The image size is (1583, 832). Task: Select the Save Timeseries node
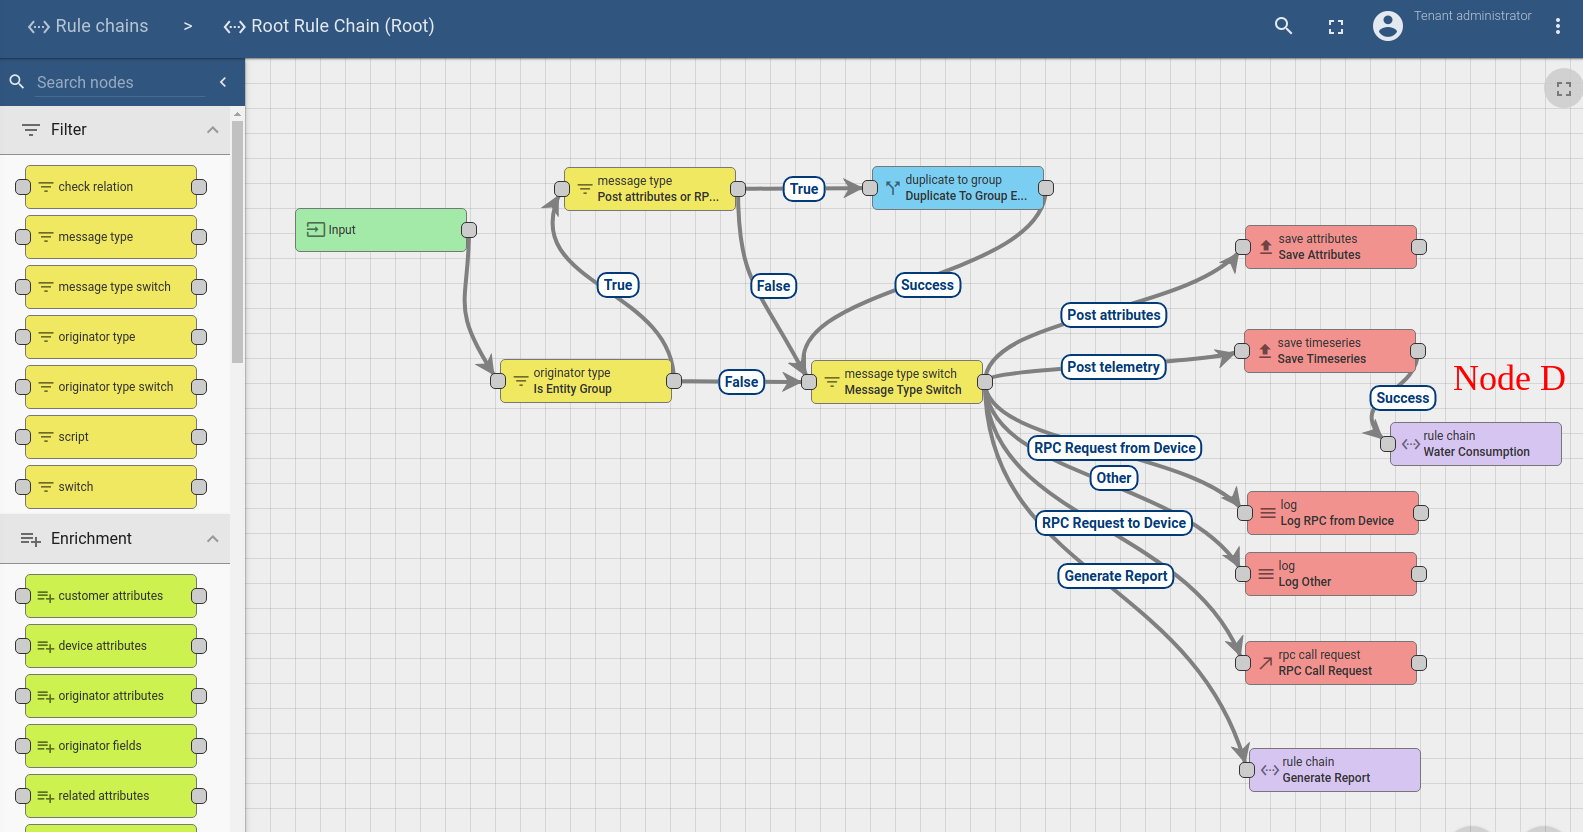click(x=1330, y=351)
